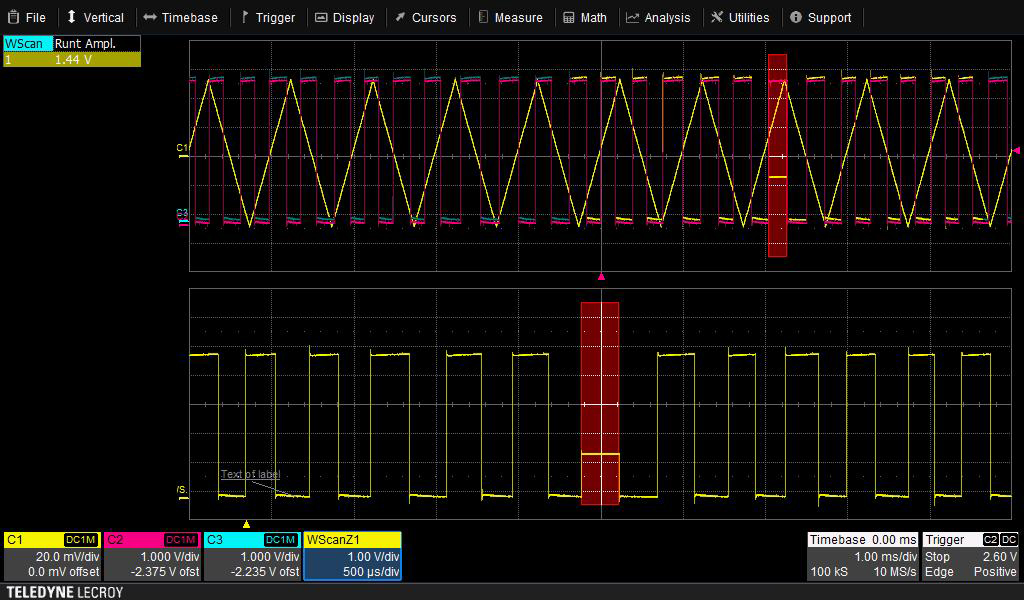This screenshot has height=600, width=1024.
Task: Click the magenta trigger position marker below grid
Action: [x=601, y=276]
